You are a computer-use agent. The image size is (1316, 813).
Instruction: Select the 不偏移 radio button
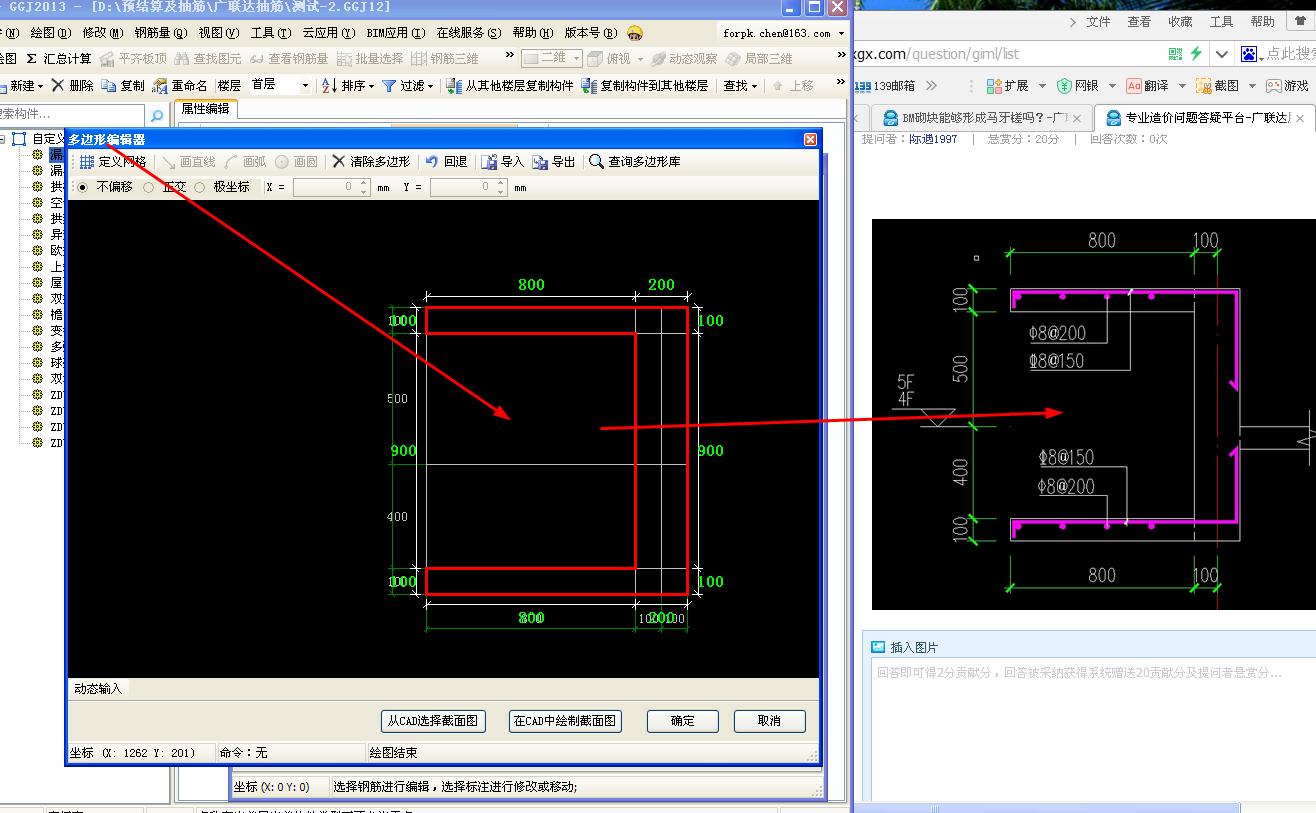(82, 187)
